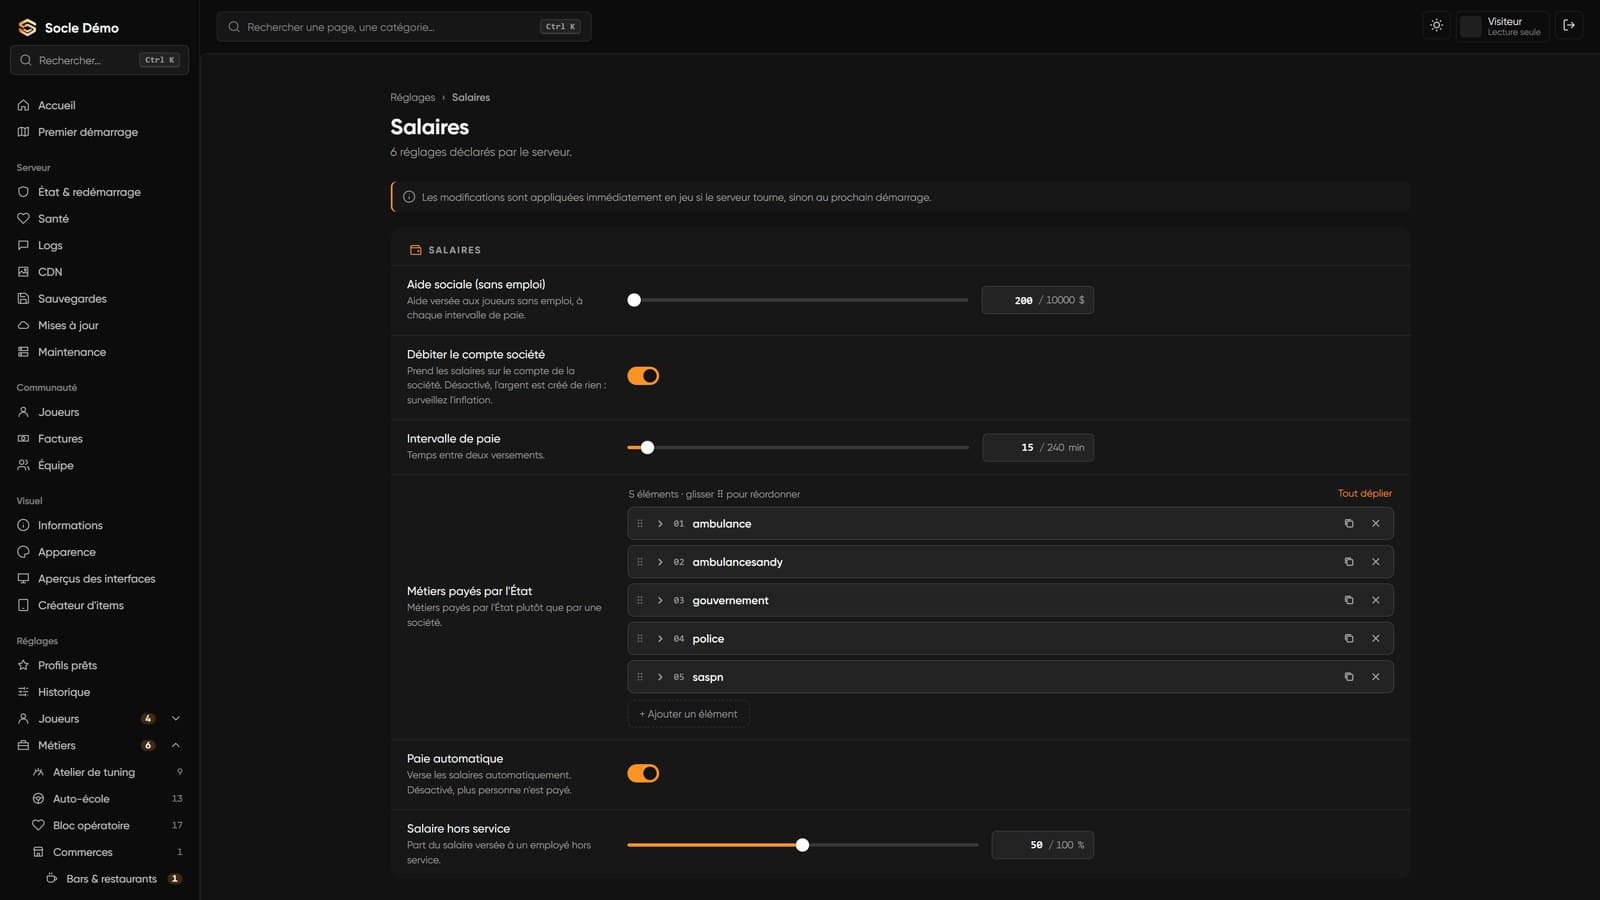Expand the gouvernement list item
This screenshot has width=1600, height=900.
[x=660, y=601]
